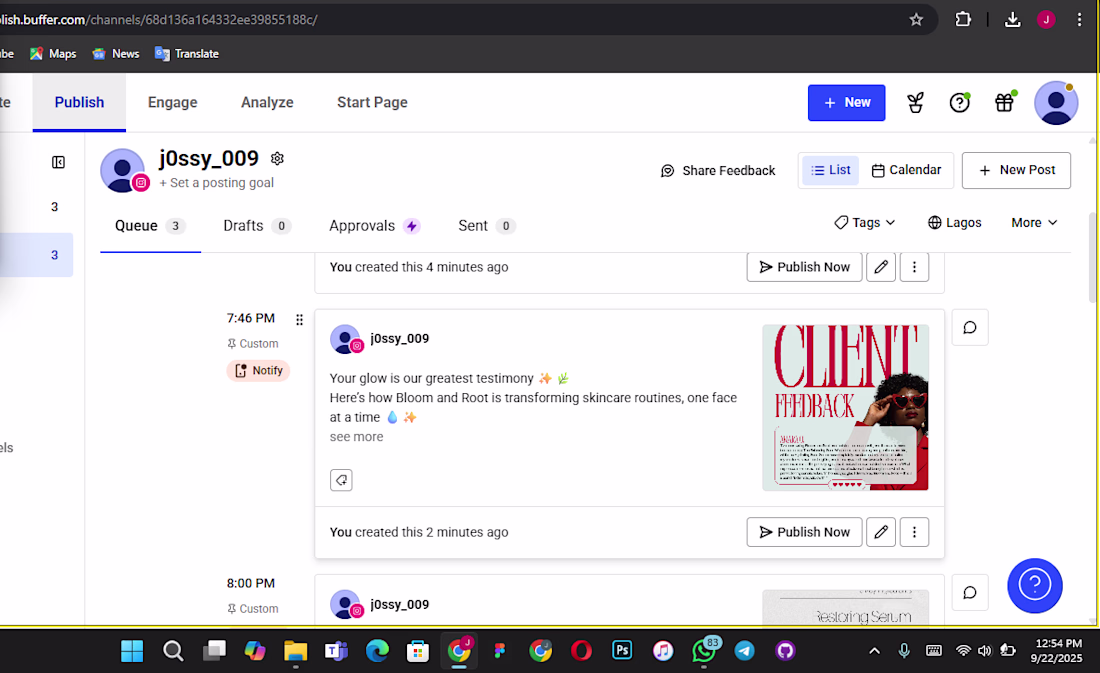The width and height of the screenshot is (1100, 673).
Task: Show hidden system tray icons
Action: coord(874,651)
